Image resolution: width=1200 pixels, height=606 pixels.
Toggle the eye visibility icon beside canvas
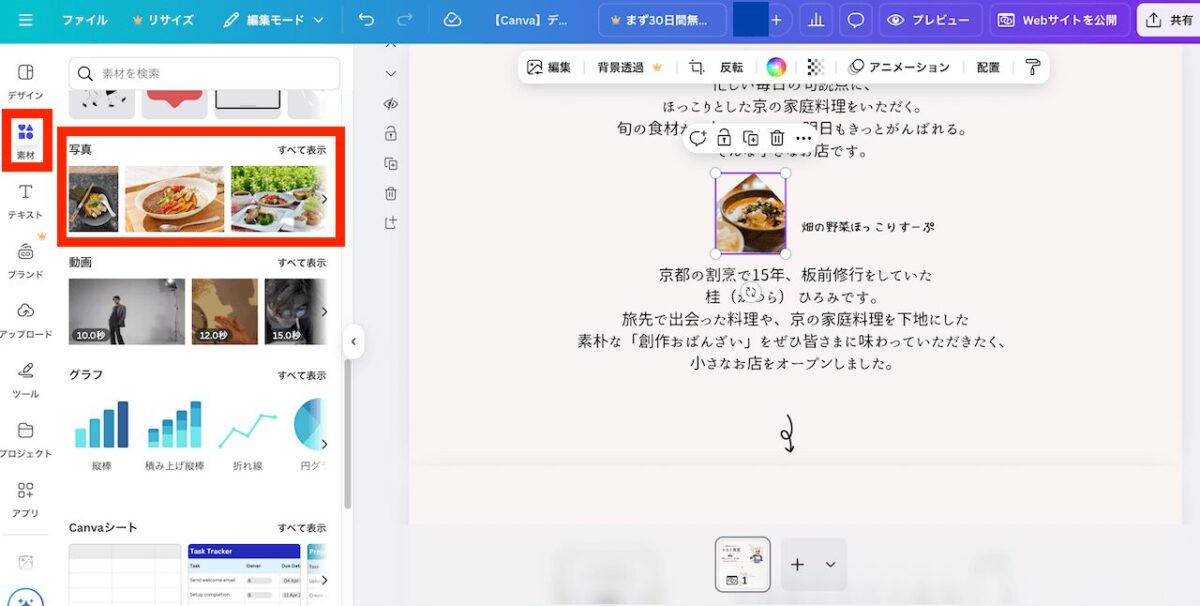tap(391, 104)
